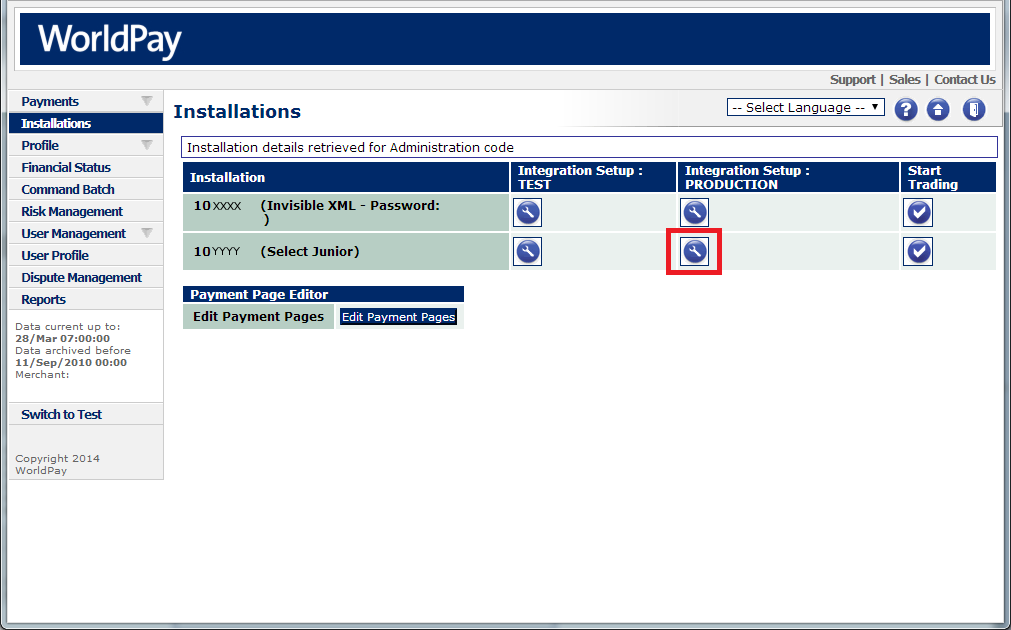Open TEST integration setup for Select Junior

point(527,251)
